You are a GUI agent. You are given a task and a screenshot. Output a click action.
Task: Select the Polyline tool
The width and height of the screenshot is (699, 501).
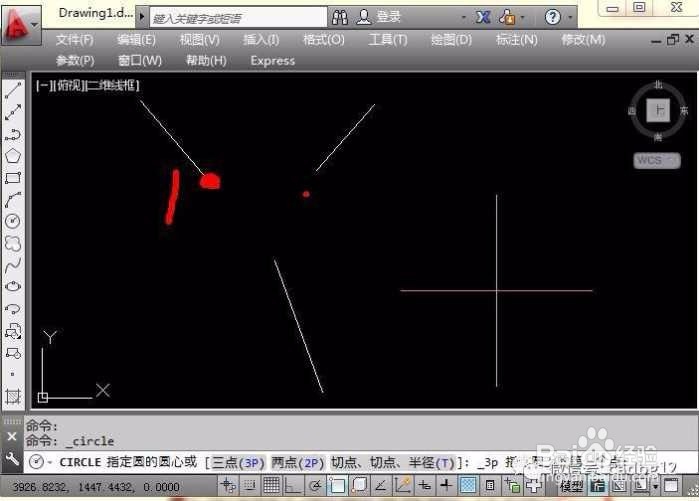[13, 134]
